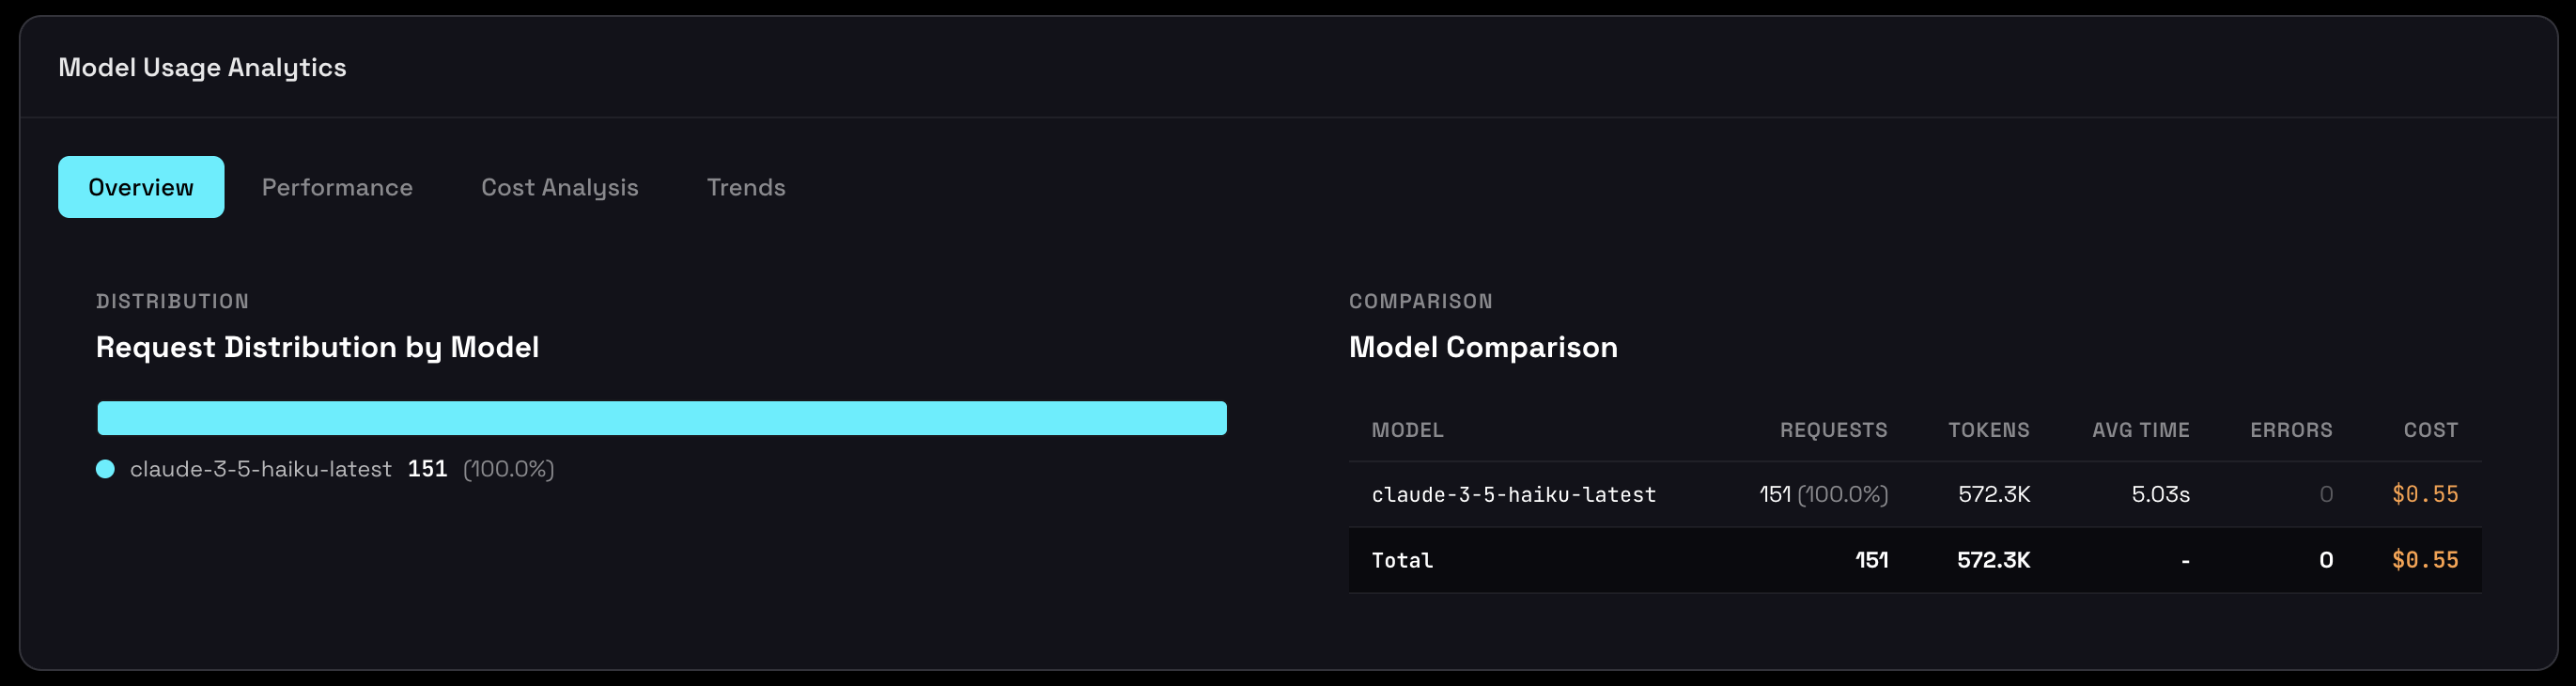Switch to the Overview tab
Viewport: 2576px width, 686px height.
141,187
